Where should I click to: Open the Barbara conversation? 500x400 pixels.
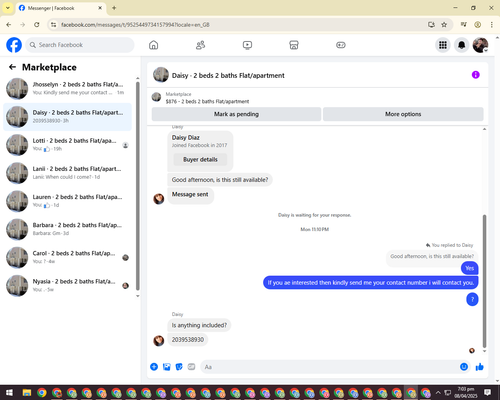tap(67, 229)
